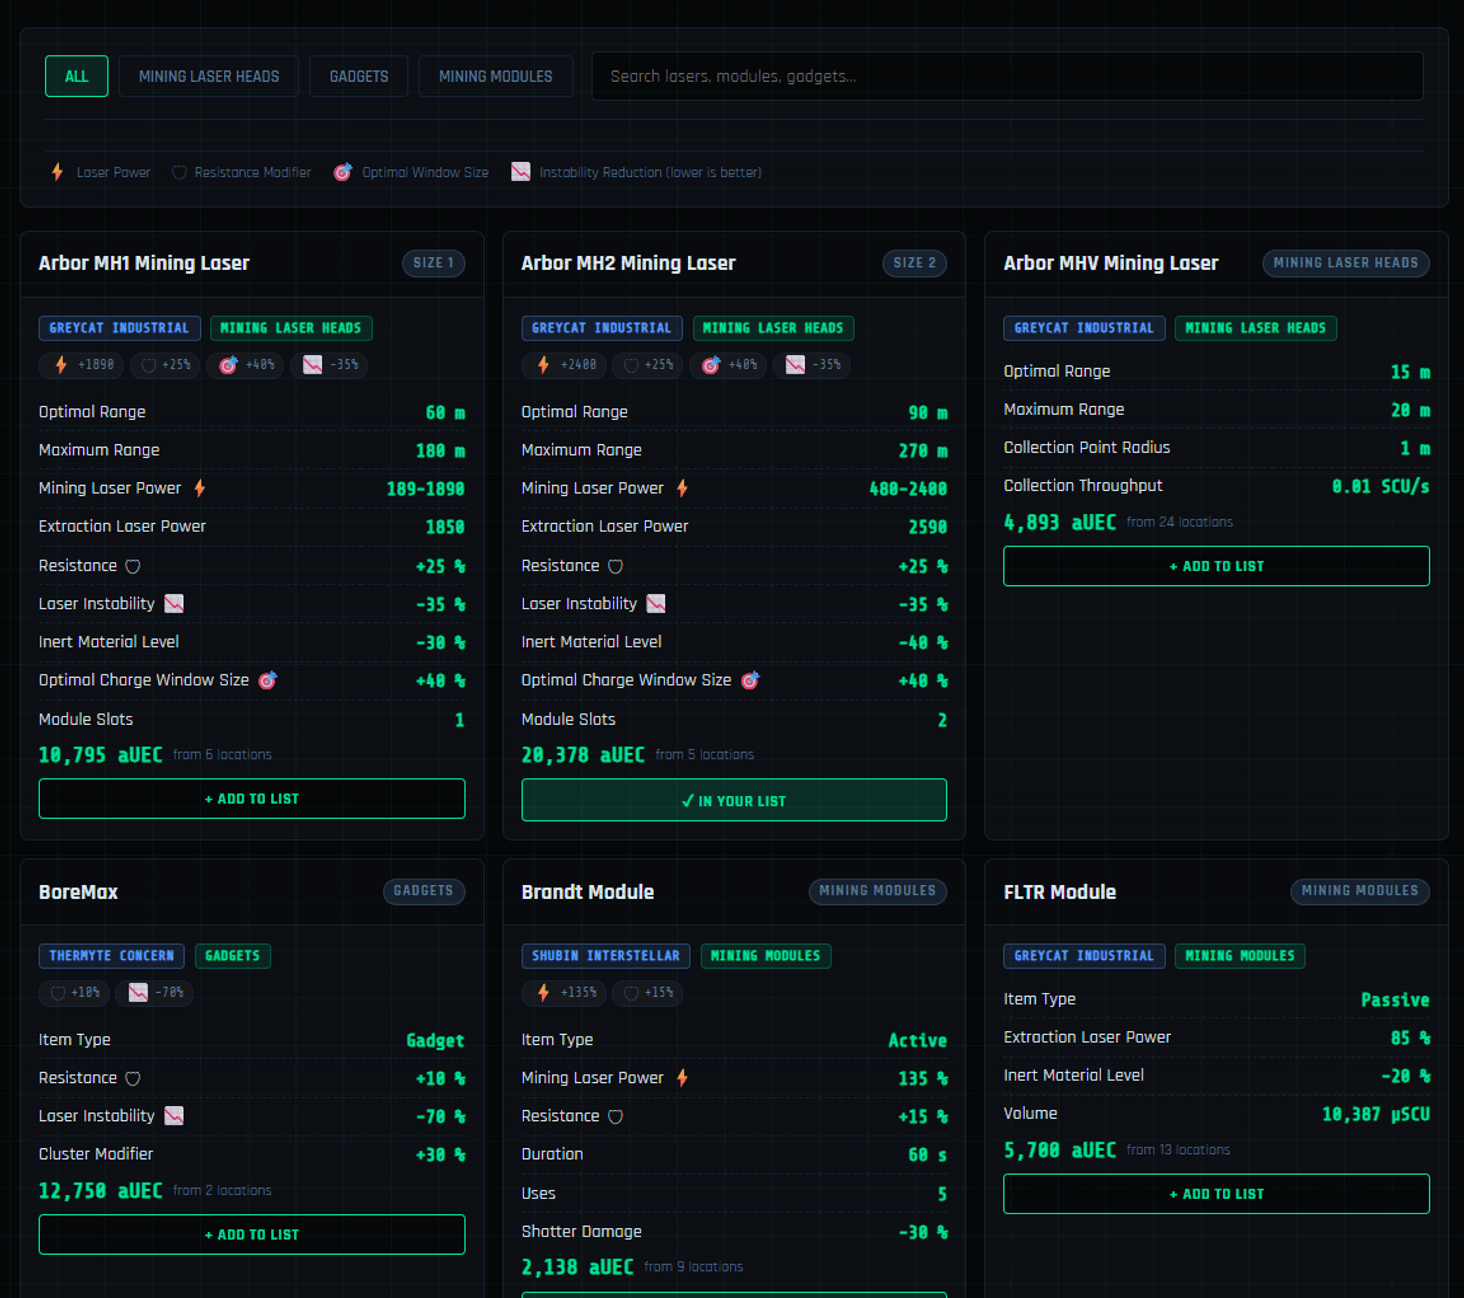
Task: Add BoreMax gadget to list
Action: pyautogui.click(x=252, y=1235)
